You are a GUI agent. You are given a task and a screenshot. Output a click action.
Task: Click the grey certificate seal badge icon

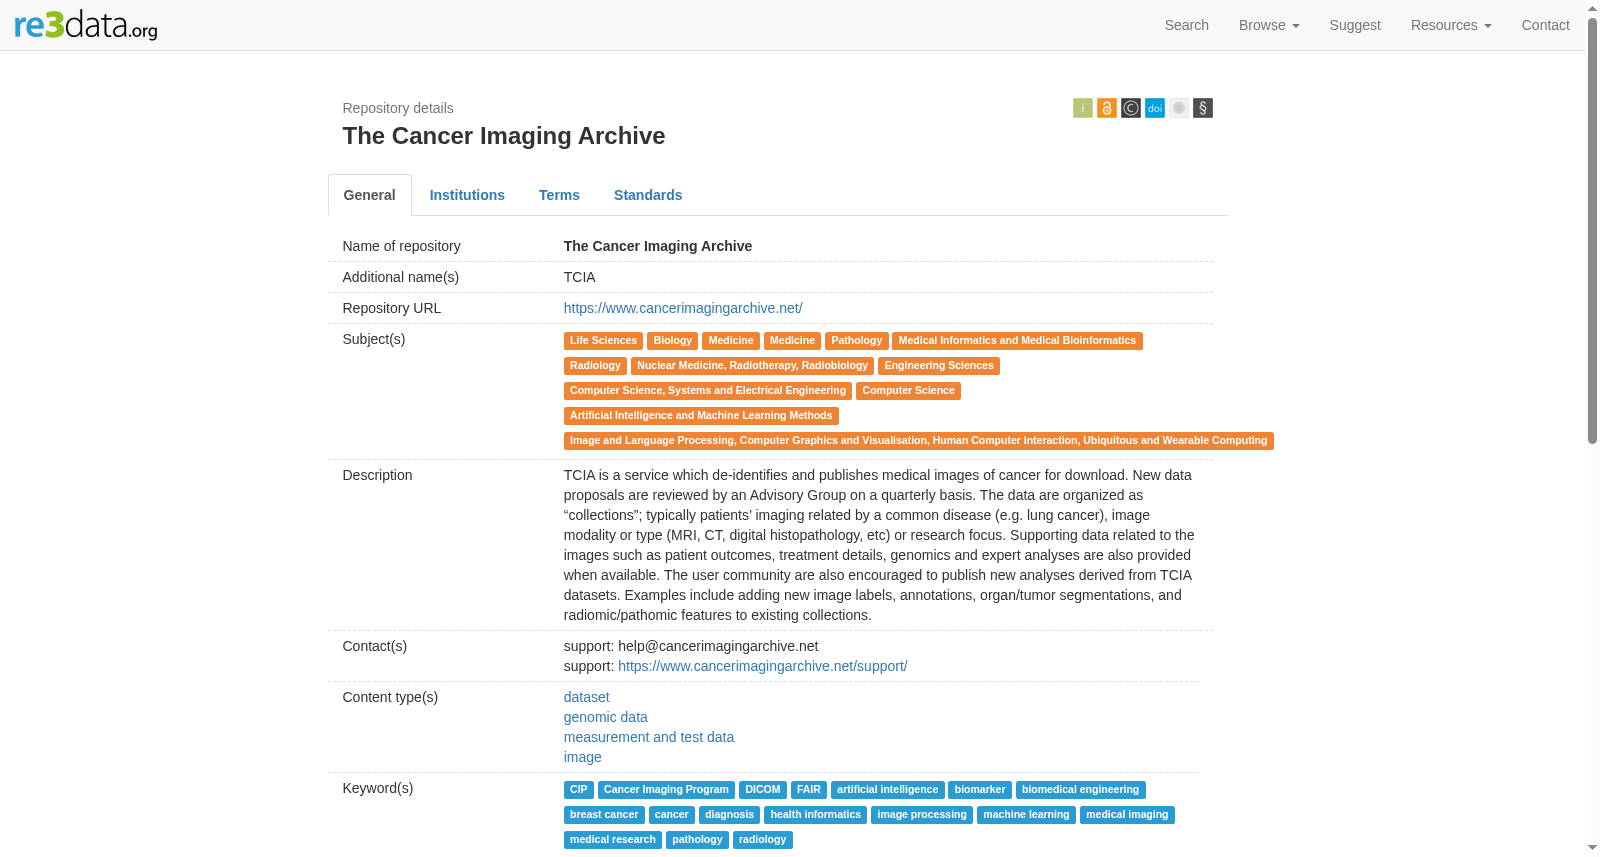click(x=1178, y=108)
